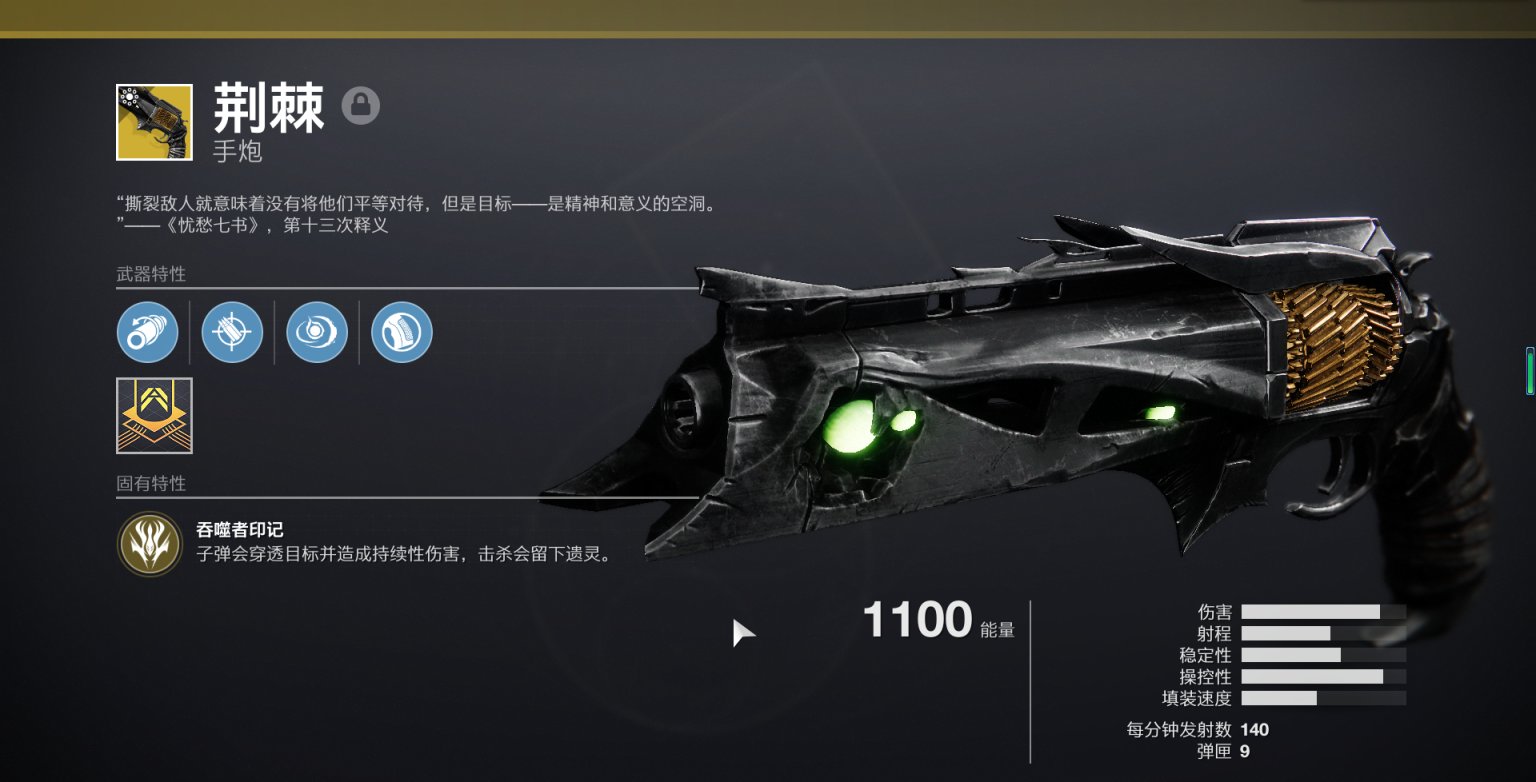Select the magazine perk icon with crosshair
The height and width of the screenshot is (782, 1536).
click(232, 332)
